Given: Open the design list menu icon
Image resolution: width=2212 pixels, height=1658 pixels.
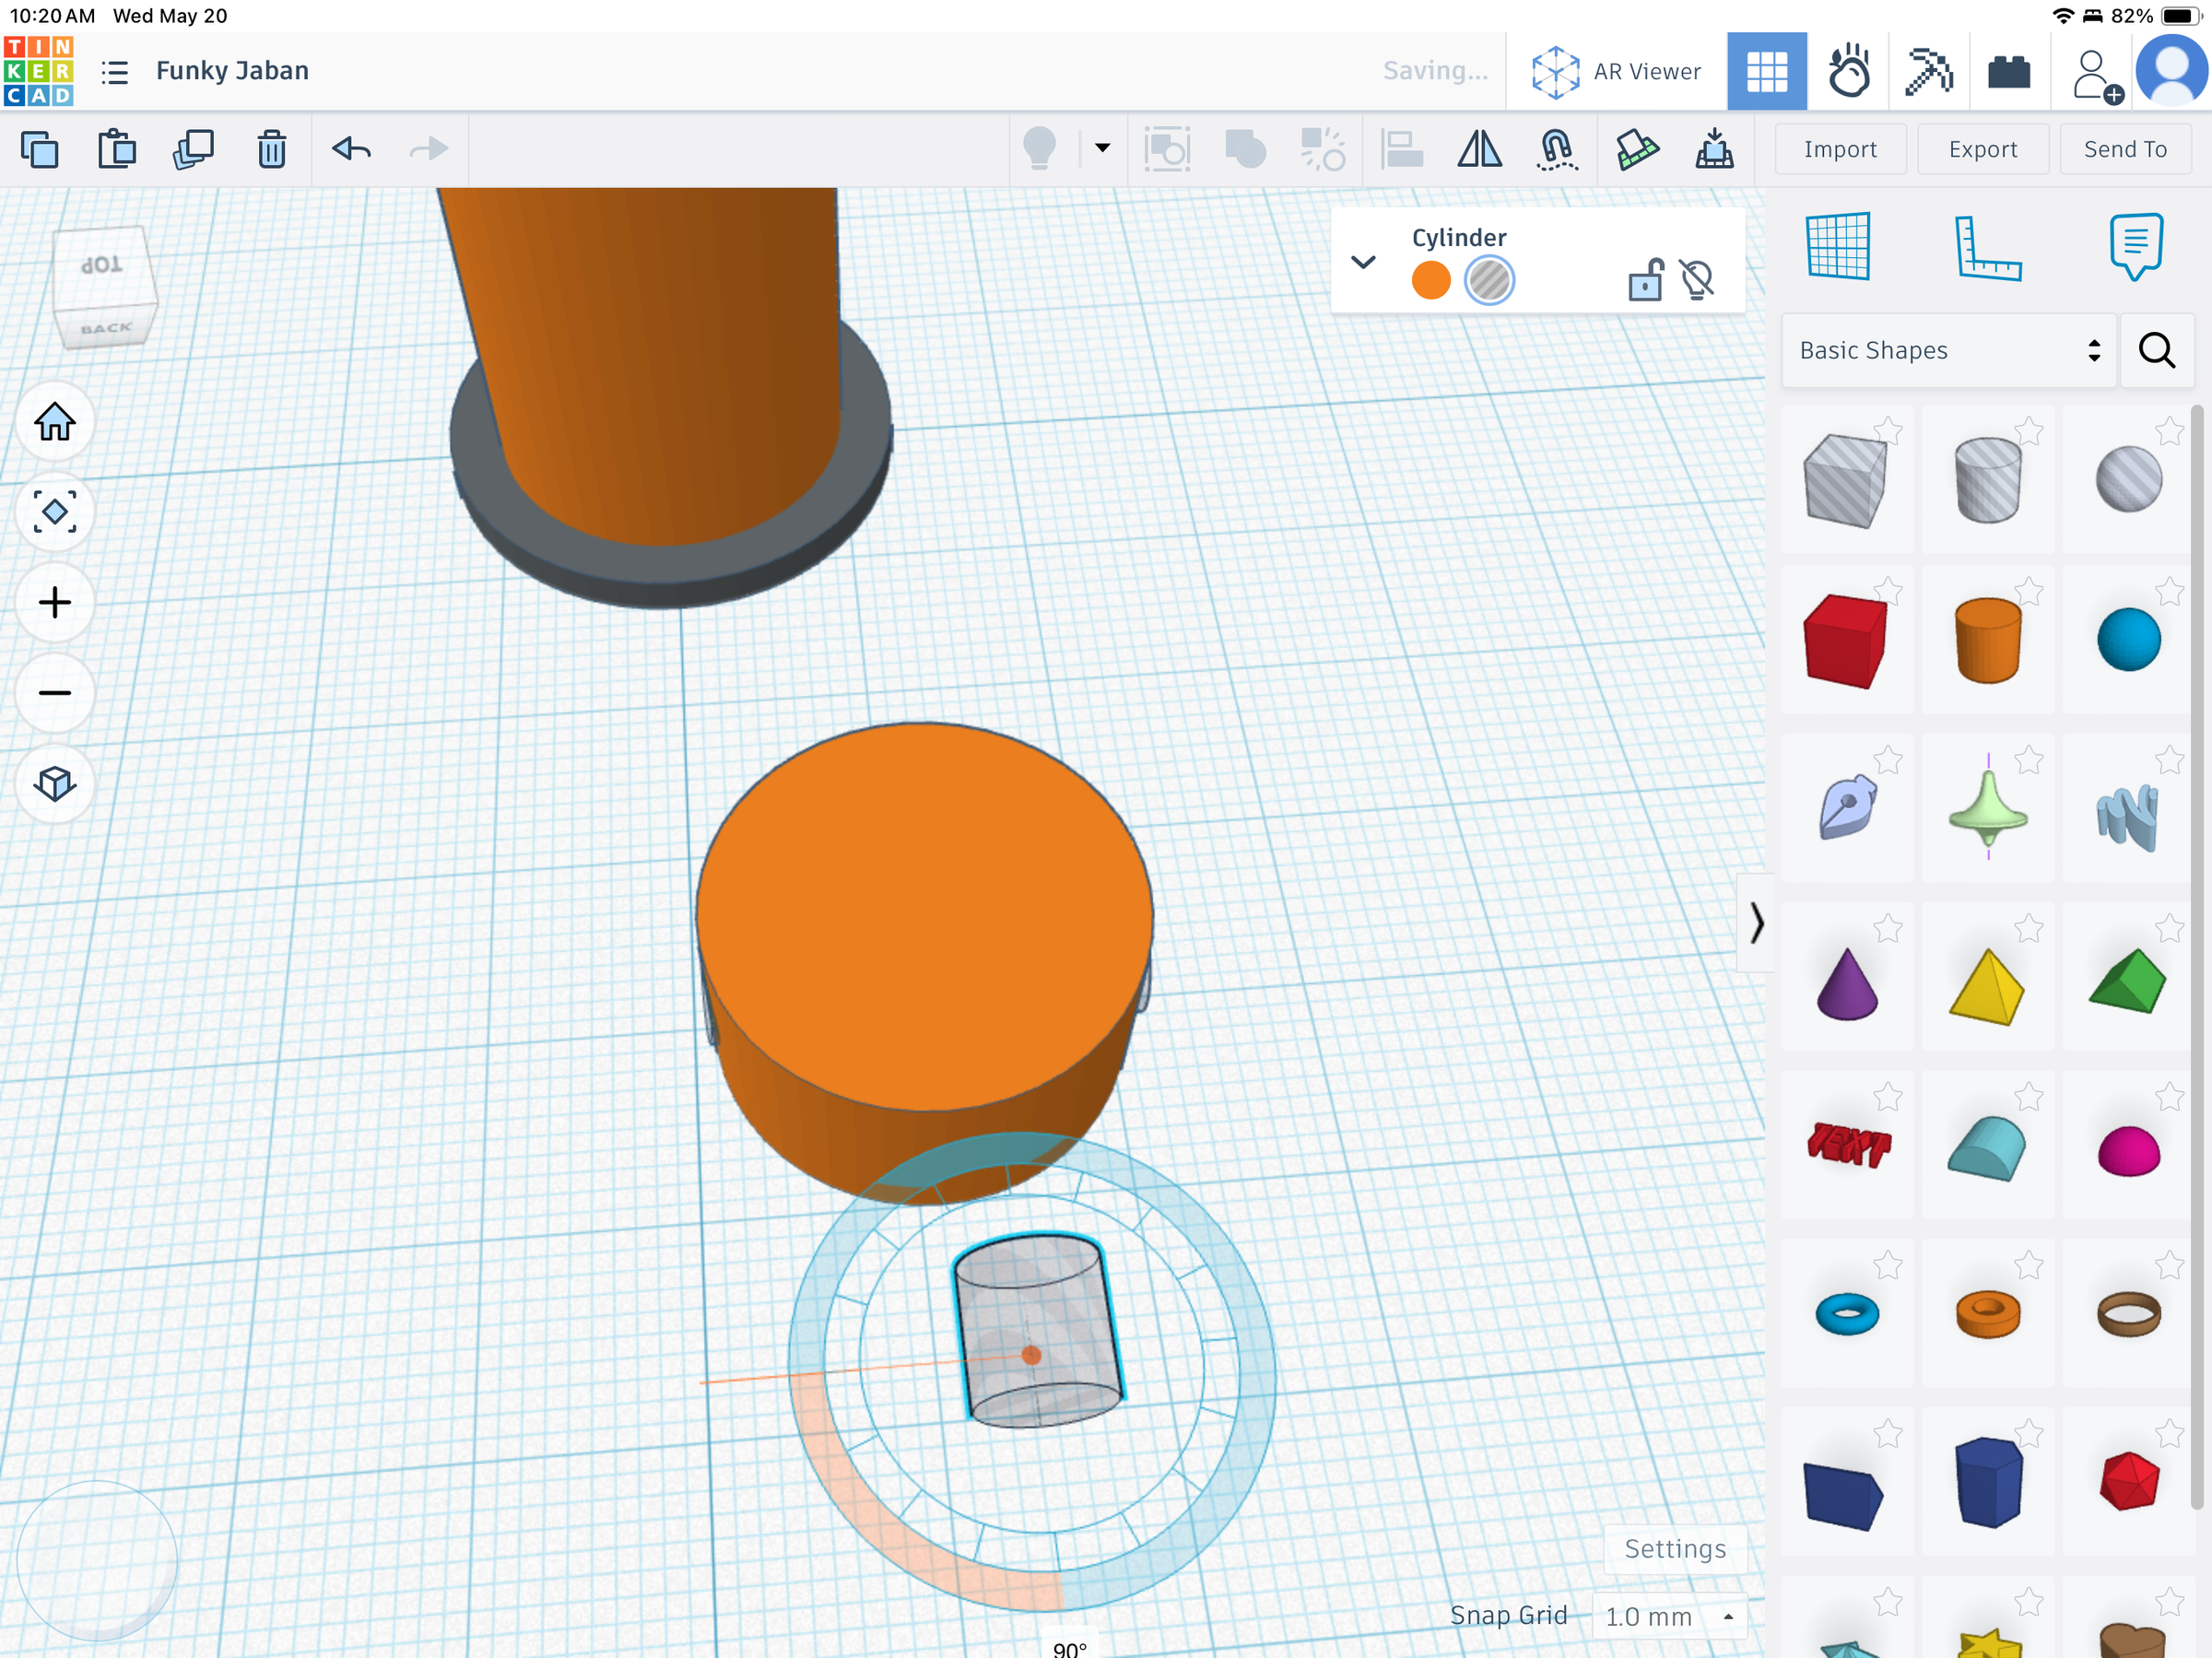Looking at the screenshot, I should pos(115,72).
